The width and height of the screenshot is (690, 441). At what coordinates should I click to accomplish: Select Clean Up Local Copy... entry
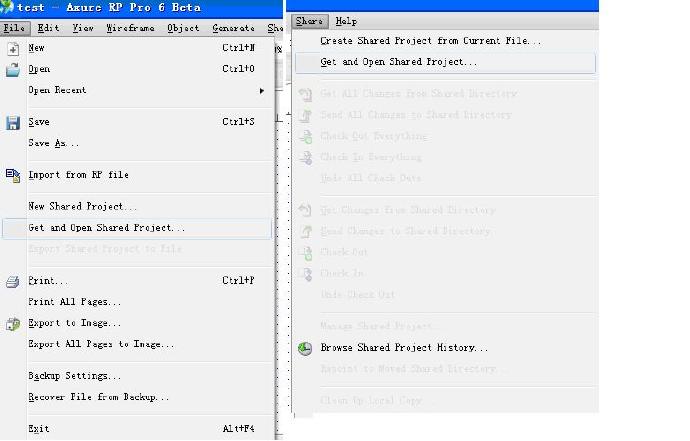[x=377, y=401]
